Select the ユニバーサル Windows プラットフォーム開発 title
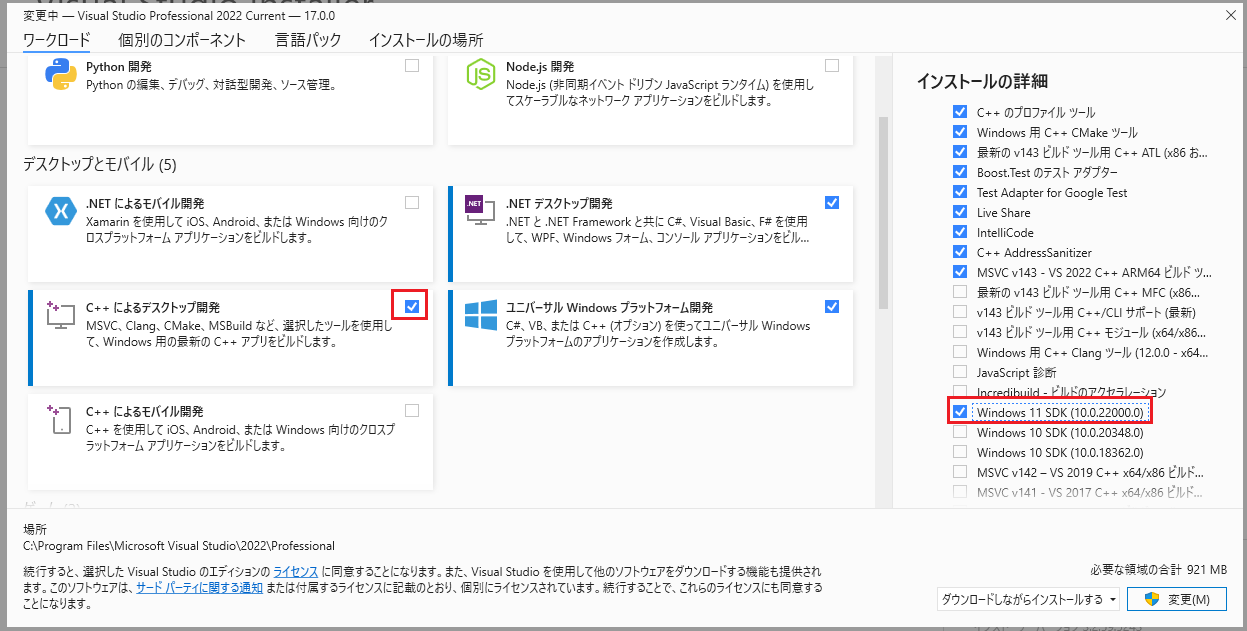The height and width of the screenshot is (631, 1247). (x=609, y=307)
